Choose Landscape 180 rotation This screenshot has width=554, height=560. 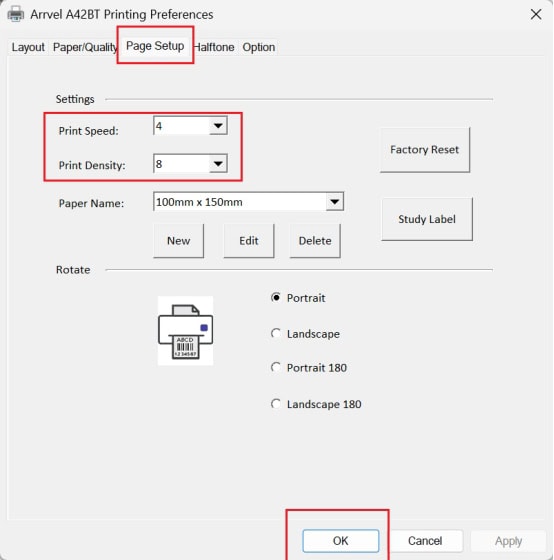[276, 404]
